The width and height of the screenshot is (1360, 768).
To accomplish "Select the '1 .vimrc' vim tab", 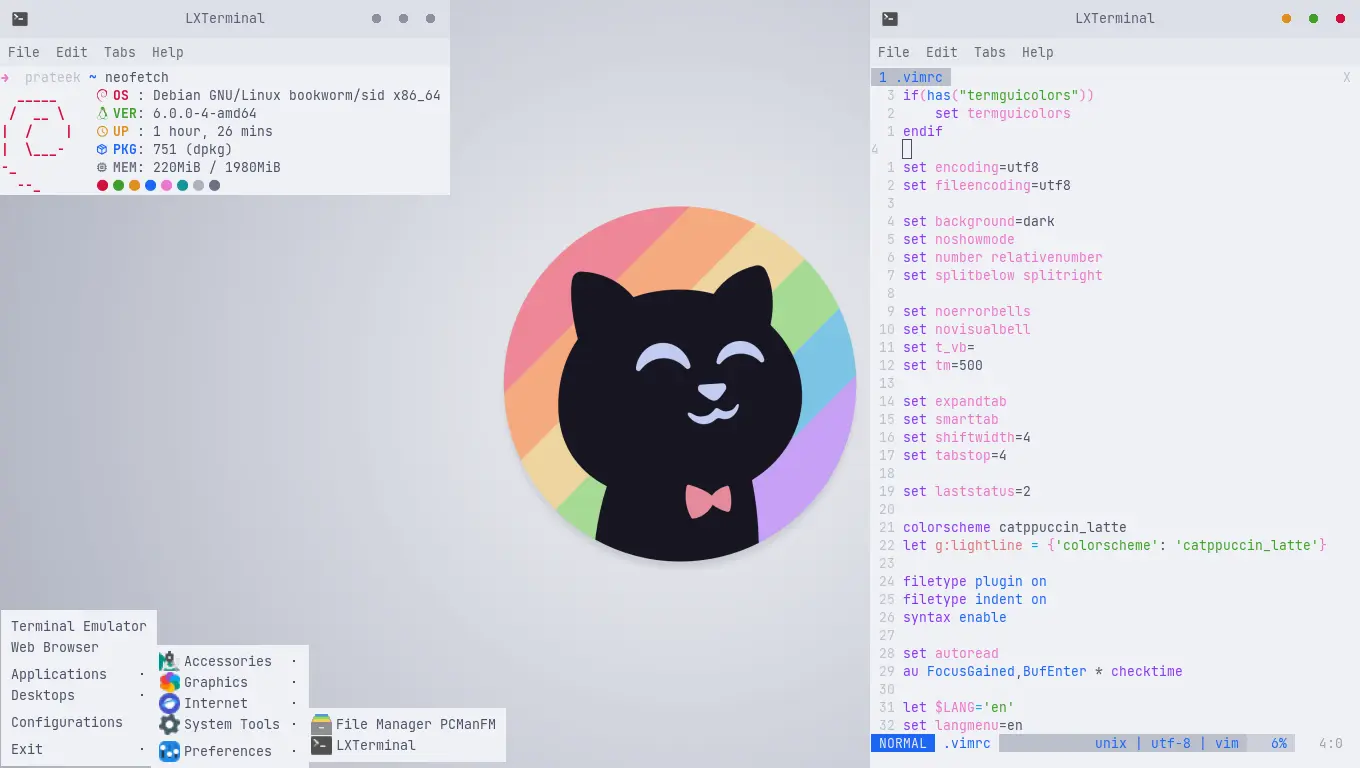I will pyautogui.click(x=911, y=77).
